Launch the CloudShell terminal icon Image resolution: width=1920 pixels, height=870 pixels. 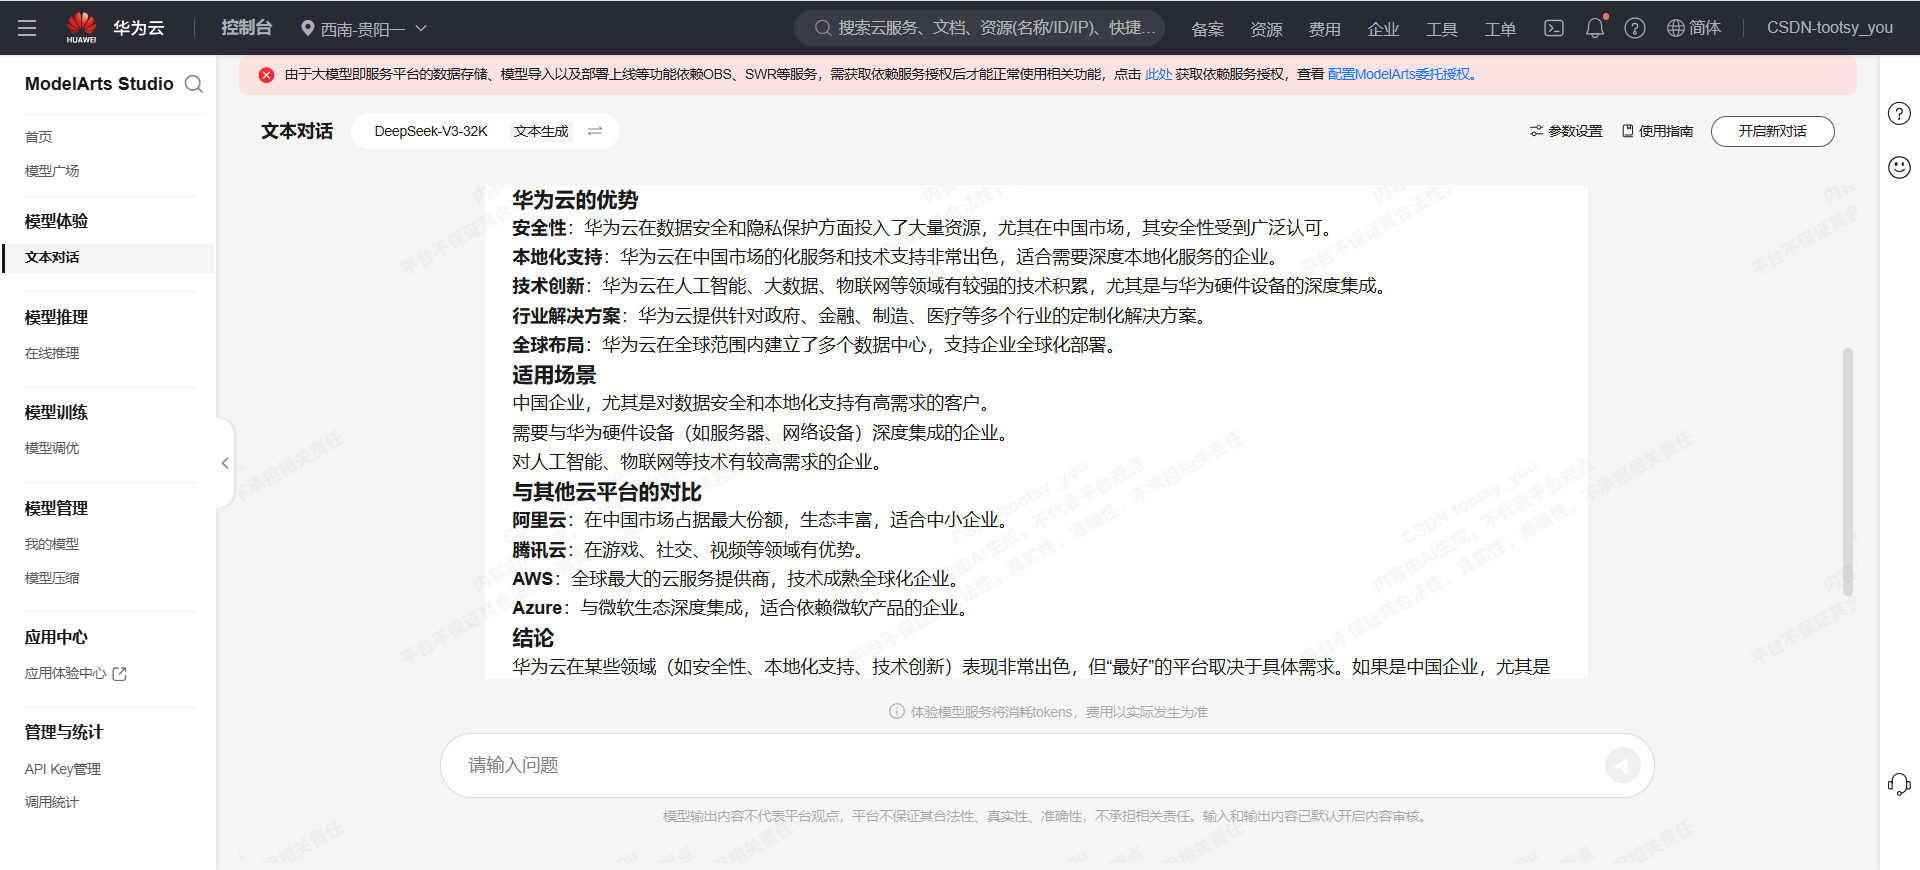click(x=1554, y=28)
